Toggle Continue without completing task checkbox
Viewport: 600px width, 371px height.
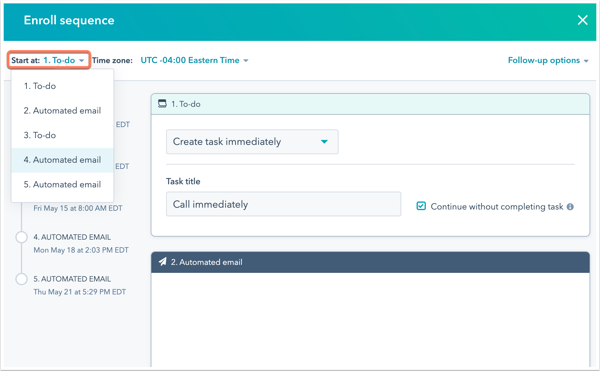421,207
